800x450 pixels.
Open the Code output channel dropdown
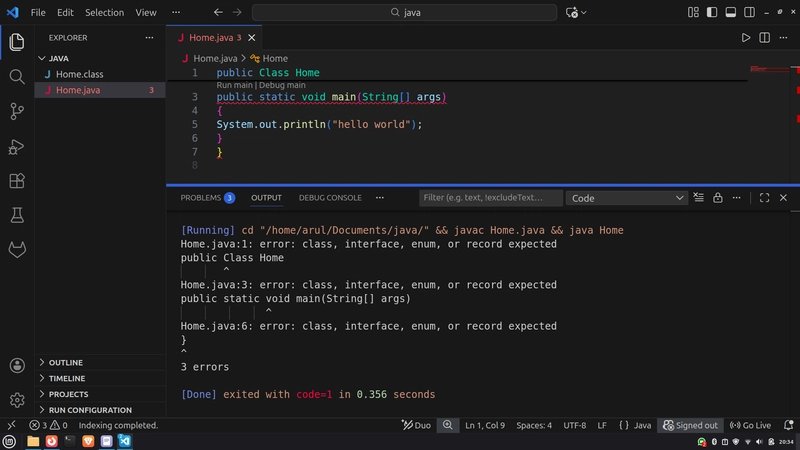pyautogui.click(x=627, y=198)
